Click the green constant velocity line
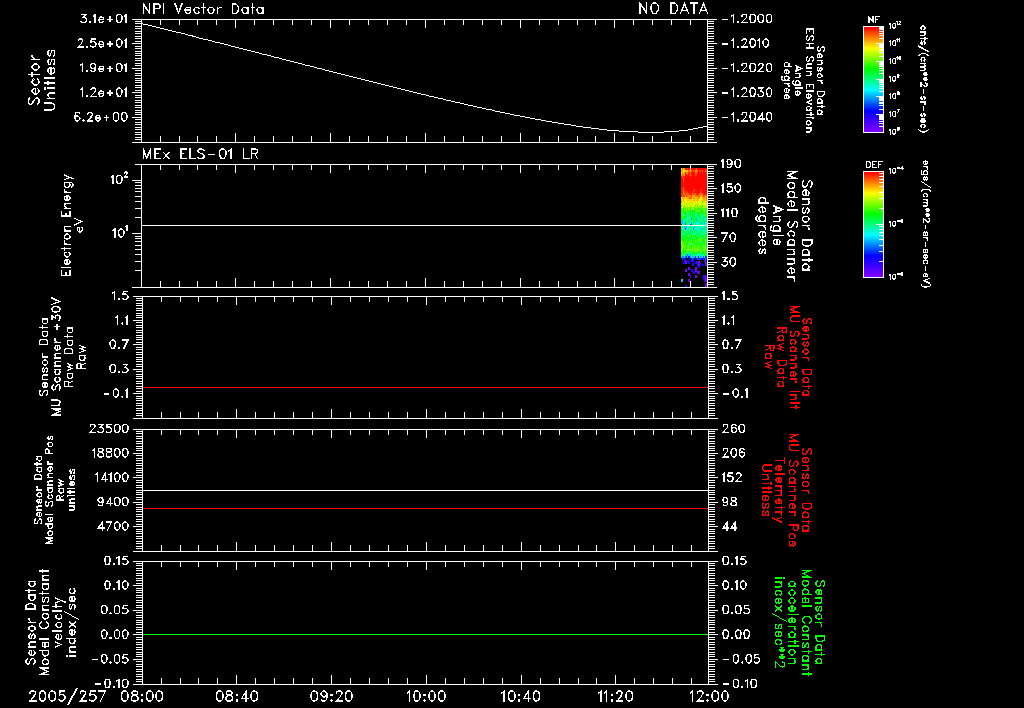This screenshot has height=708, width=1024. point(424,634)
